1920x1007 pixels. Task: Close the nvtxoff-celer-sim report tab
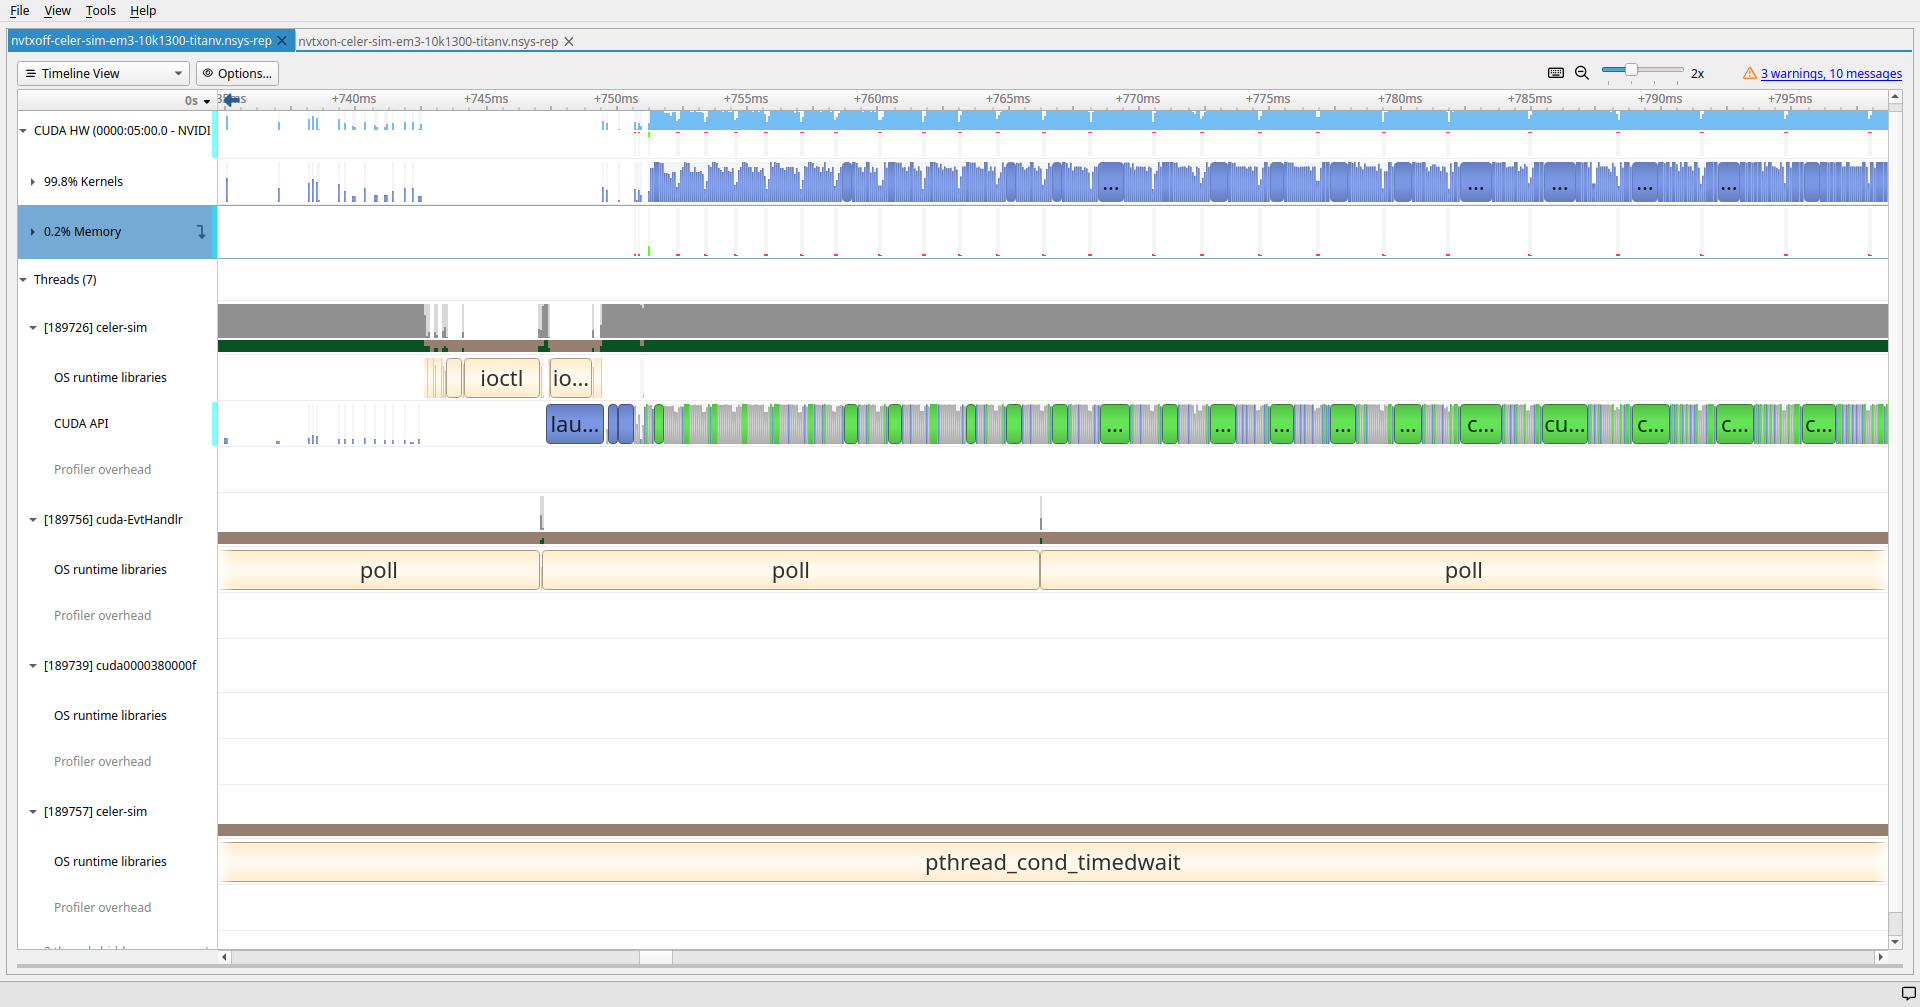click(282, 41)
